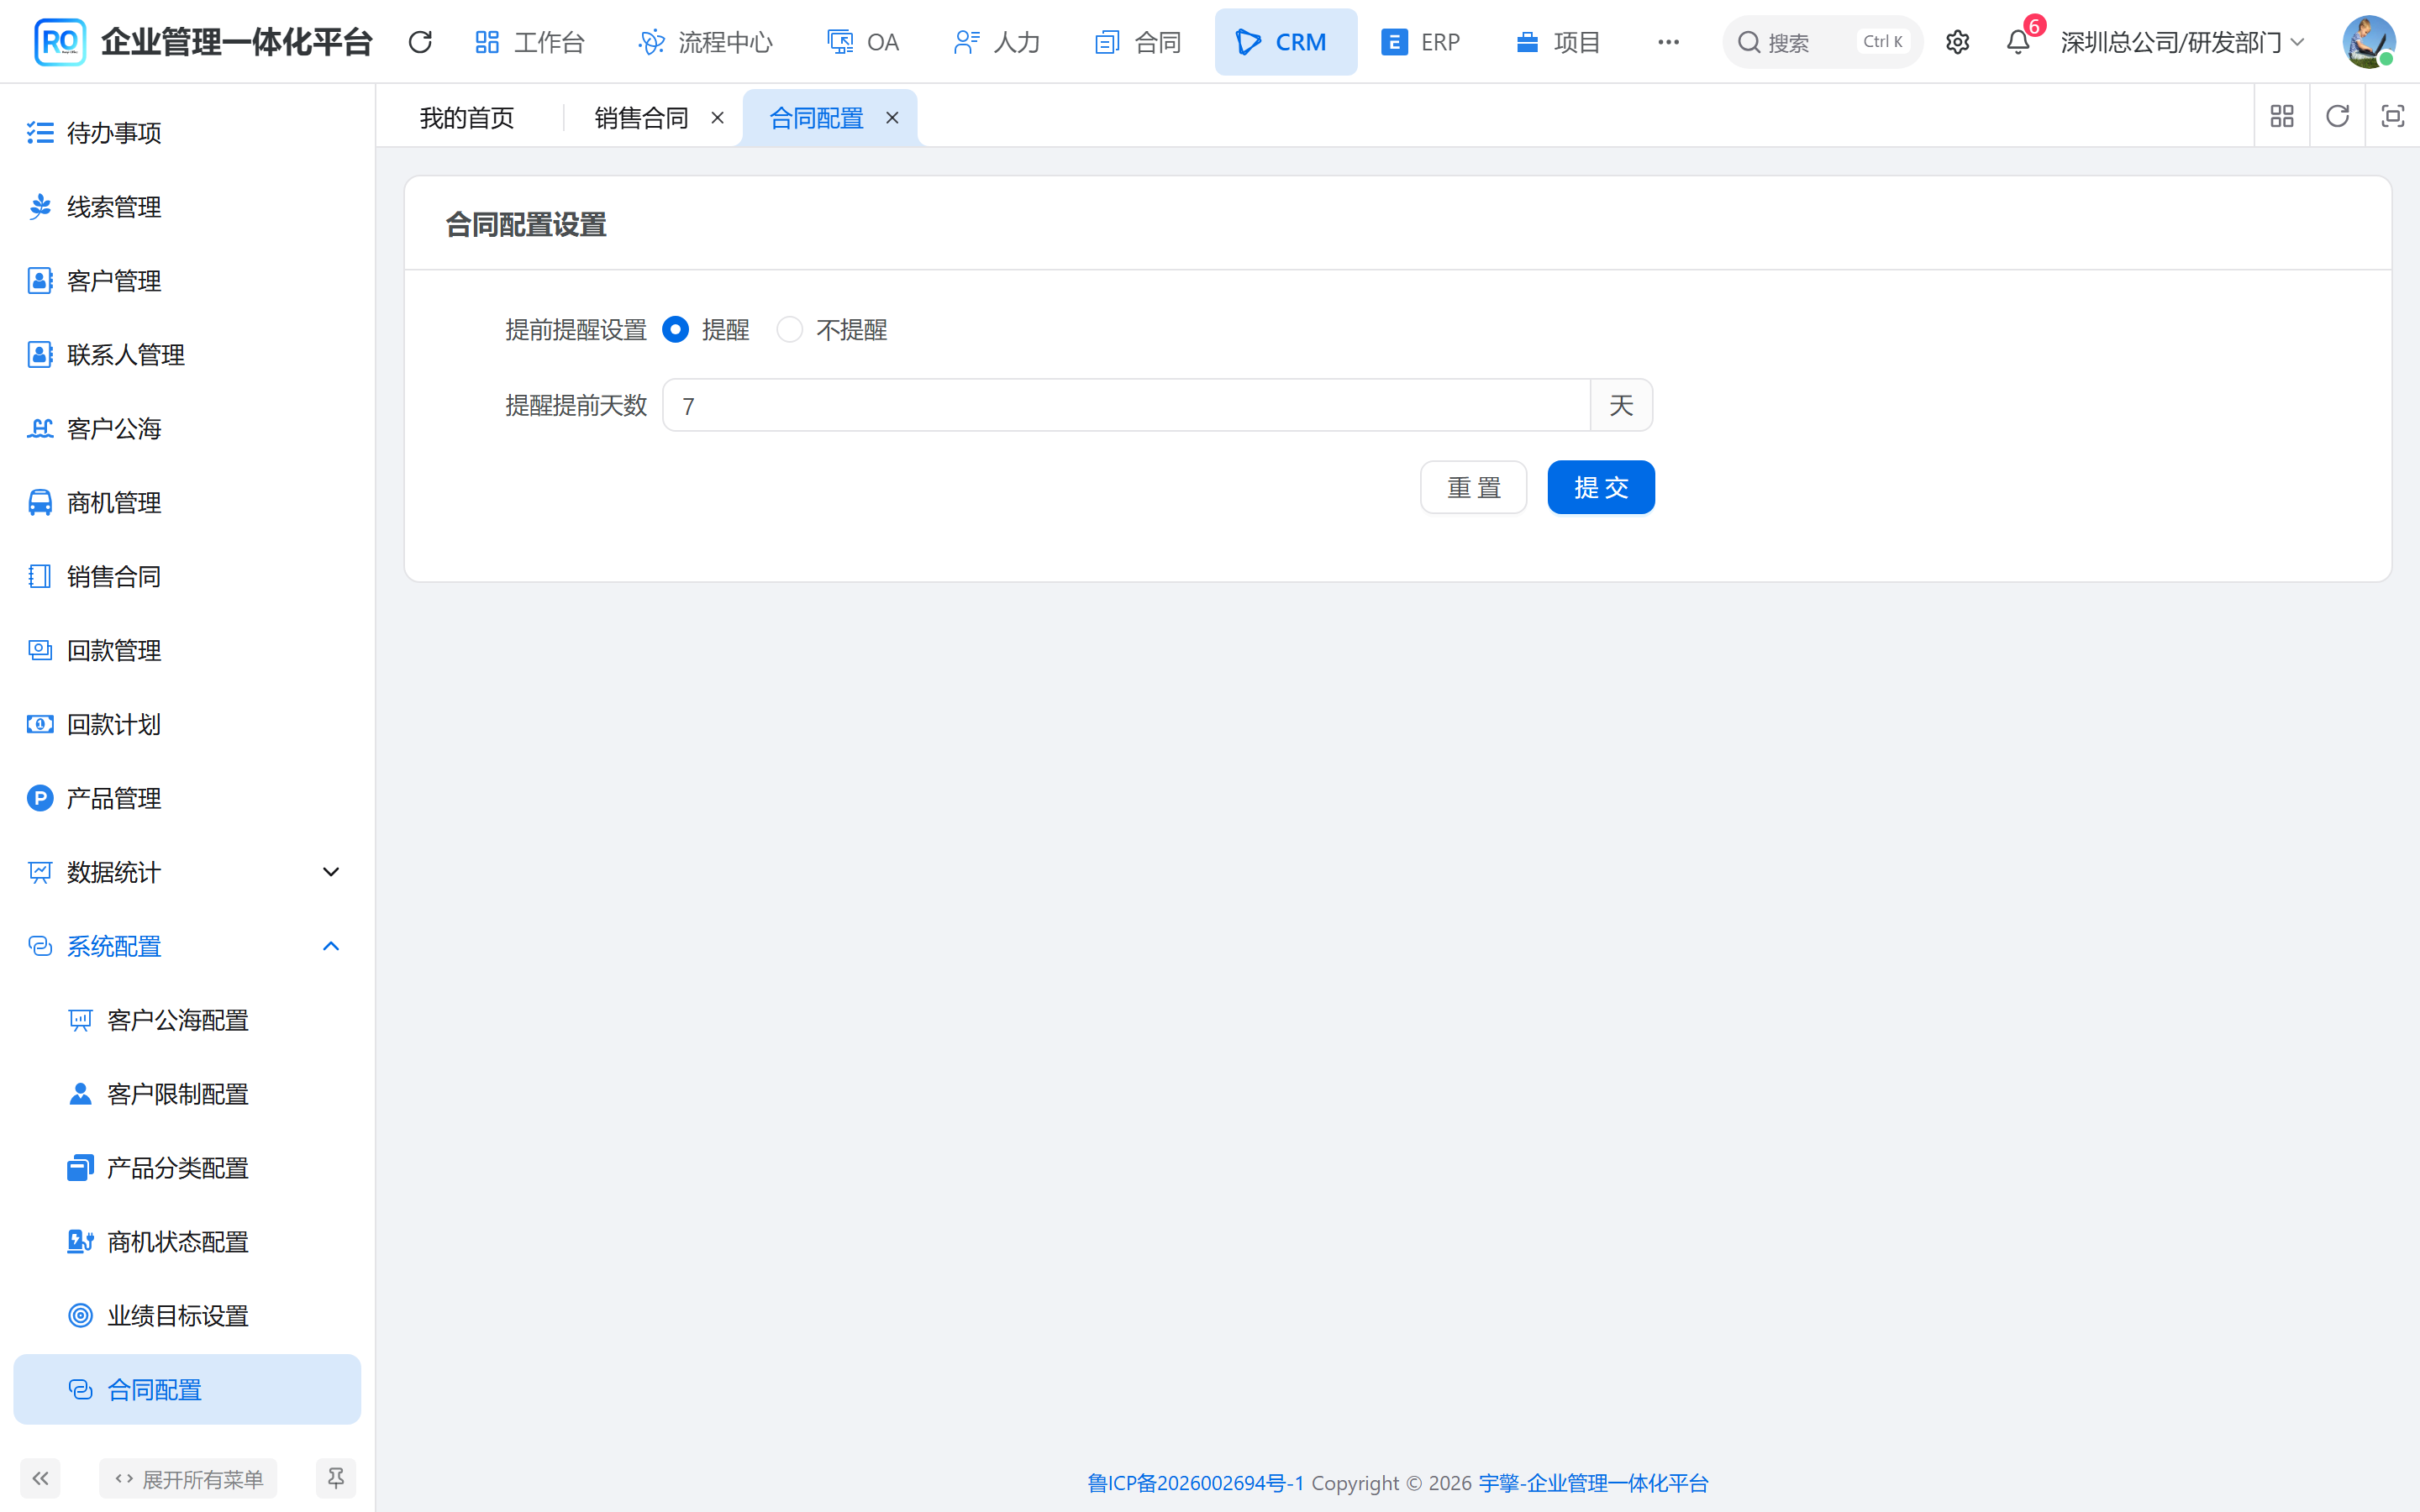Switch to the ERP module
The height and width of the screenshot is (1512, 2420).
pos(1420,42)
